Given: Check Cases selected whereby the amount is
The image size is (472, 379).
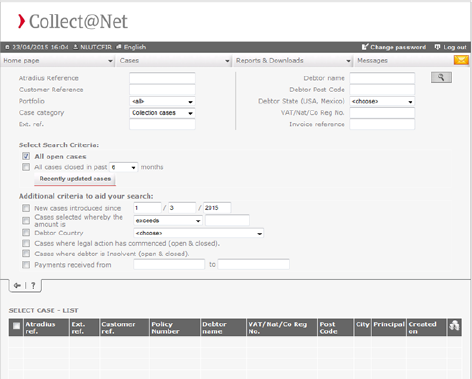Looking at the screenshot, I should [26, 221].
